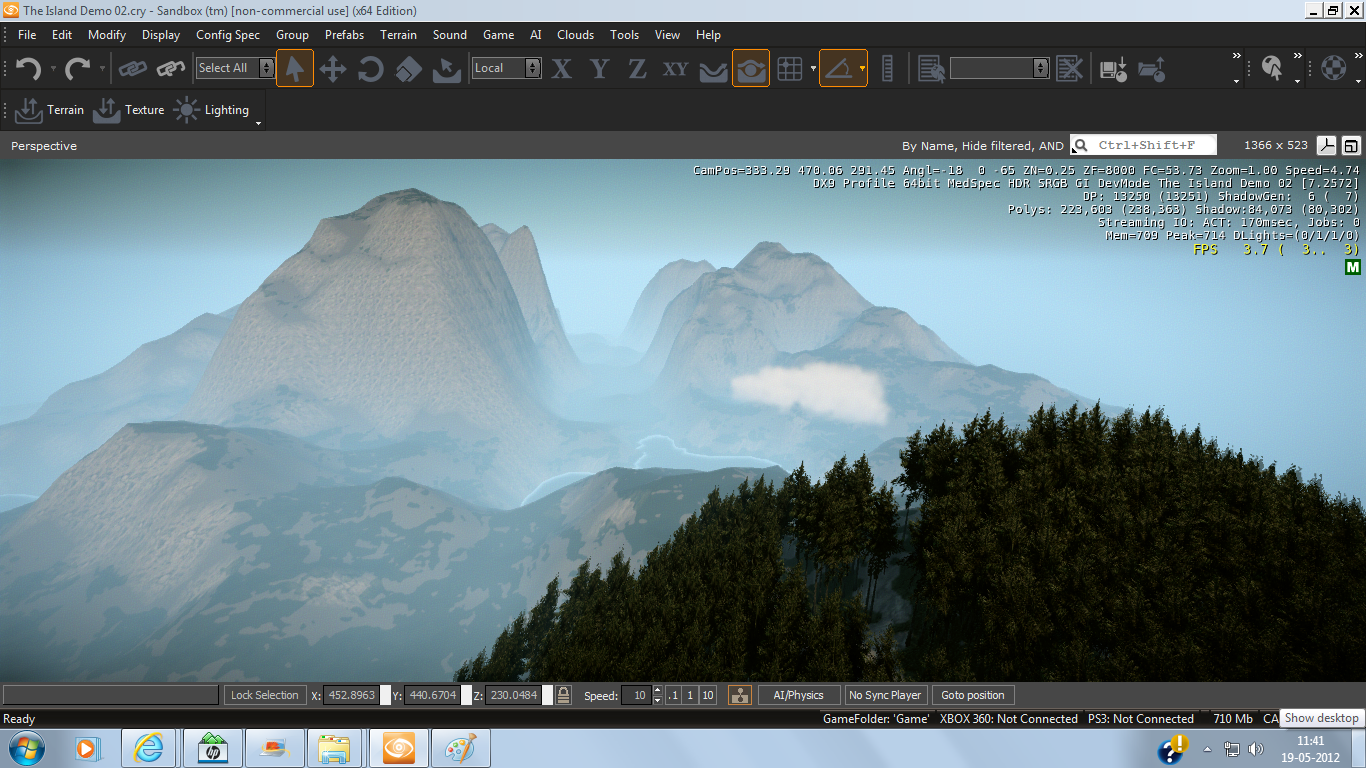1366x768 pixels.
Task: Toggle the X axis constraint
Action: (x=560, y=68)
